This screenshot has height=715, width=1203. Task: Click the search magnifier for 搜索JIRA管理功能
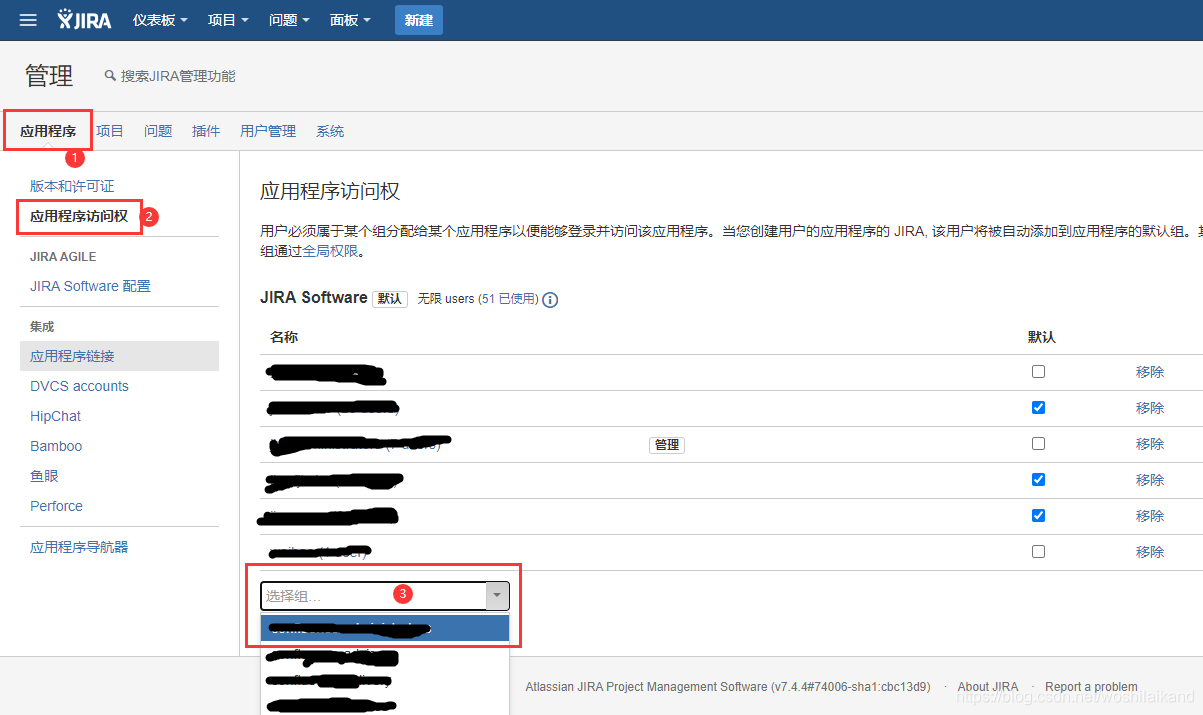coord(110,76)
